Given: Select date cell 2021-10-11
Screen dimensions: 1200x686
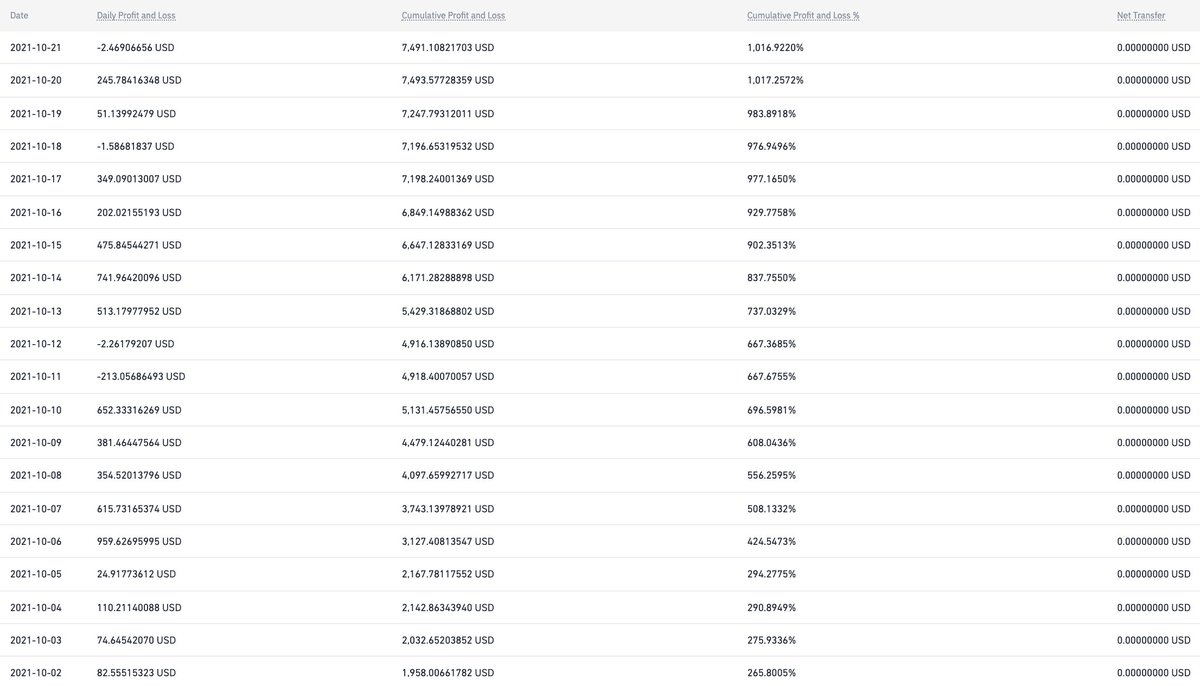Looking at the screenshot, I should point(36,377).
